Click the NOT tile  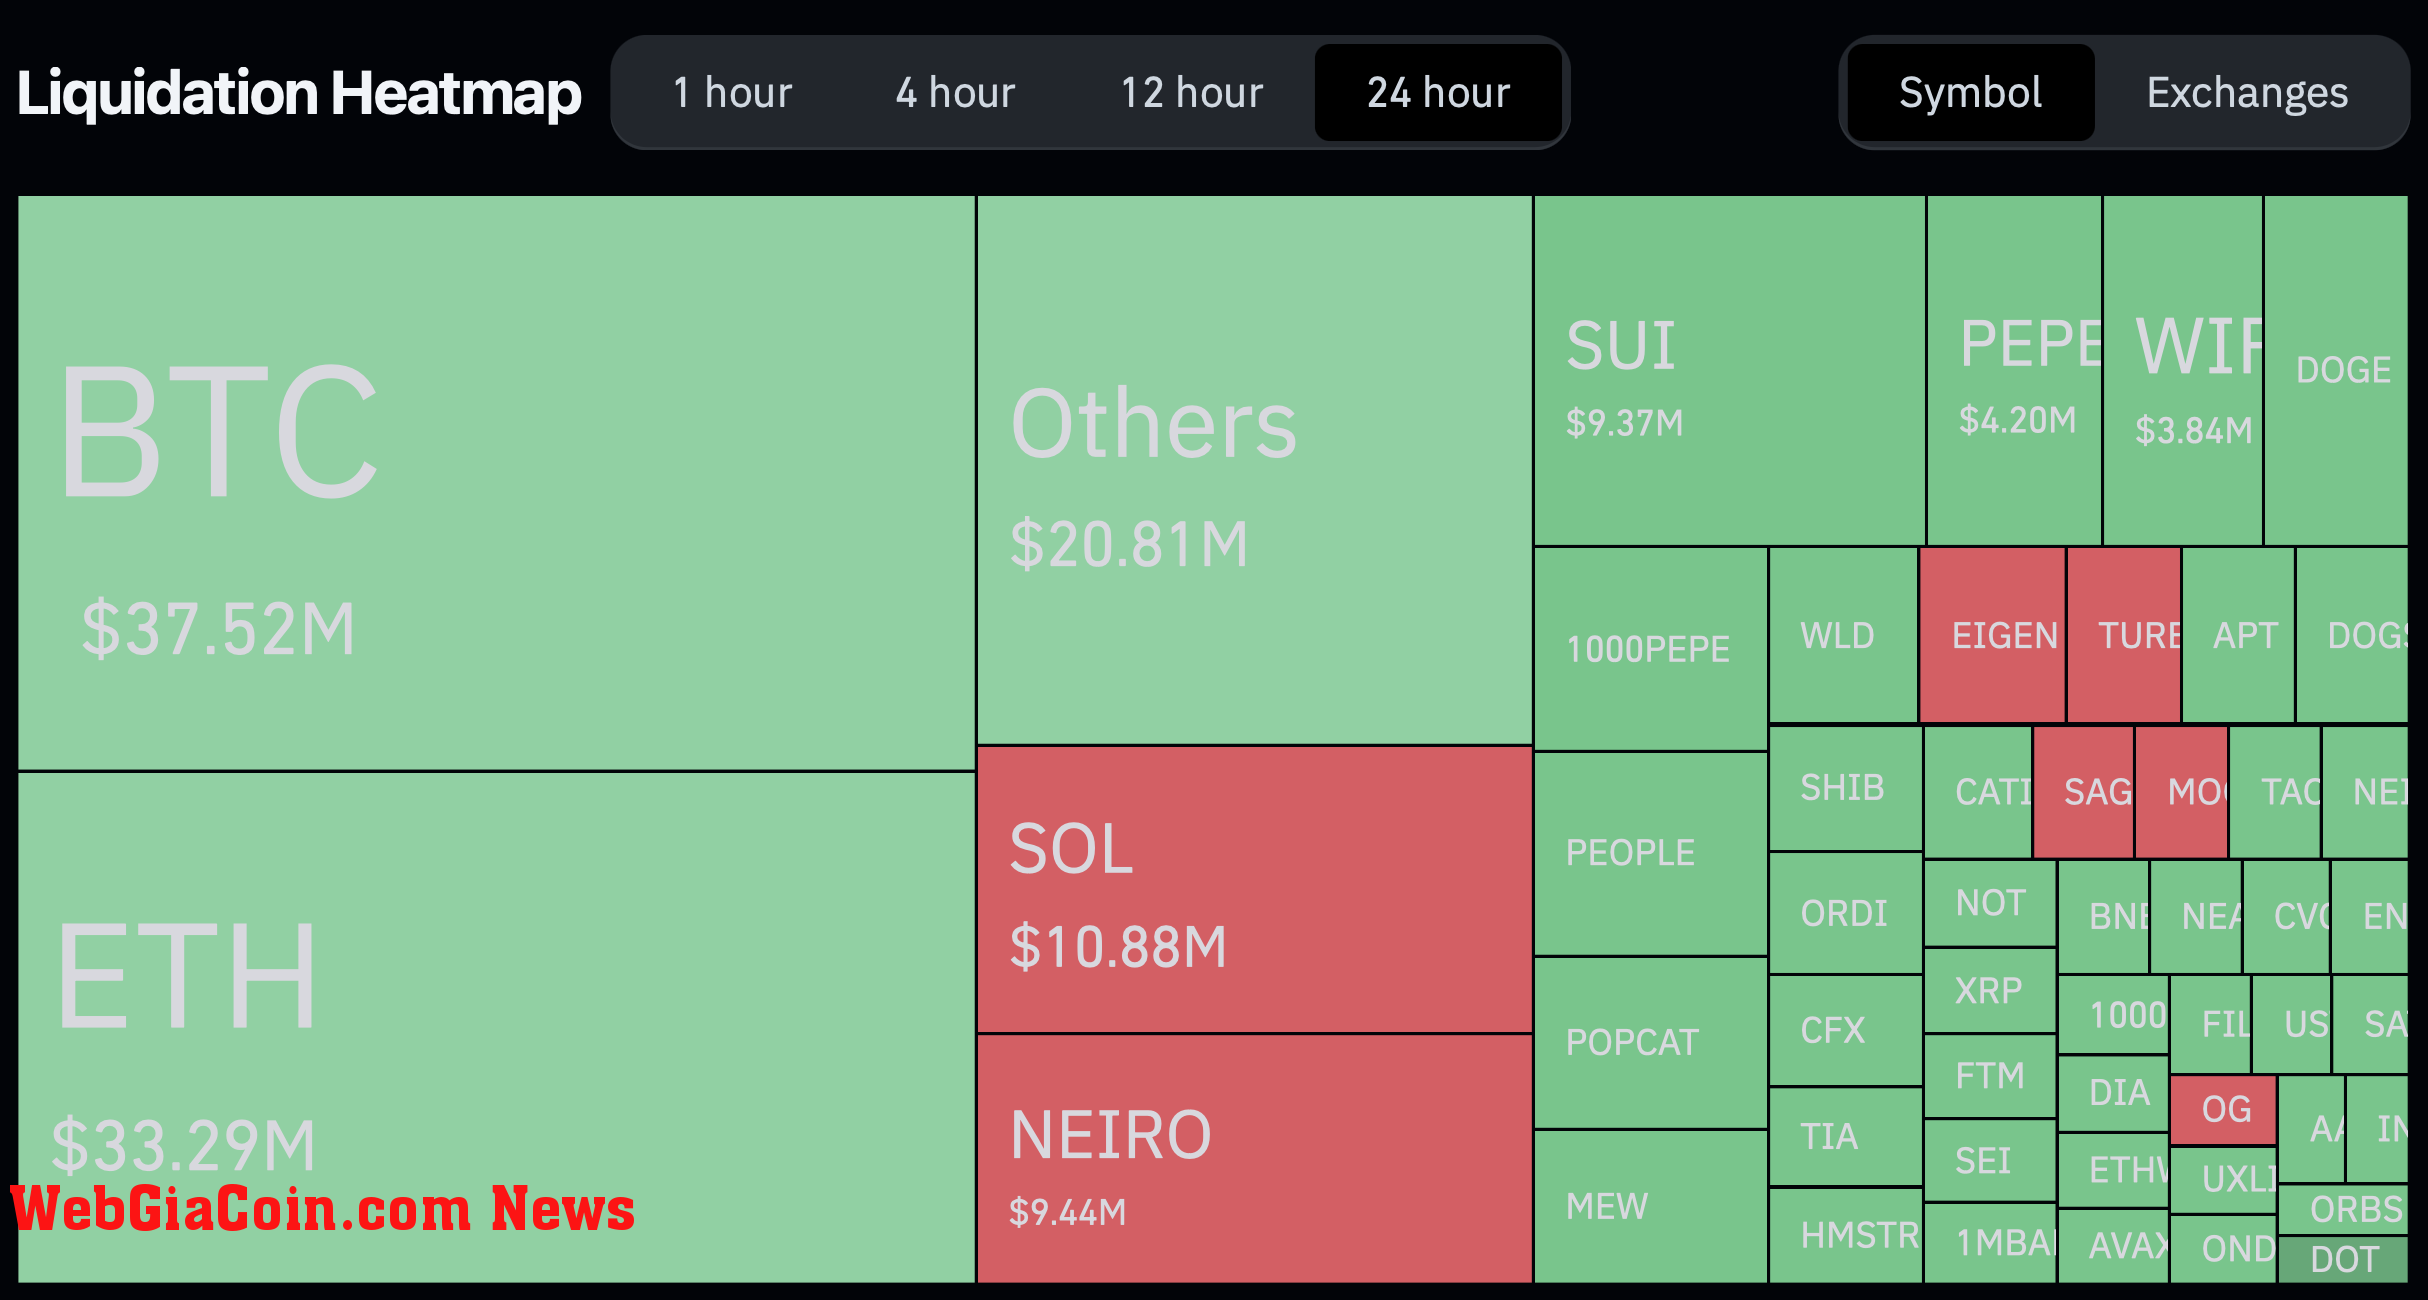pos(1990,903)
